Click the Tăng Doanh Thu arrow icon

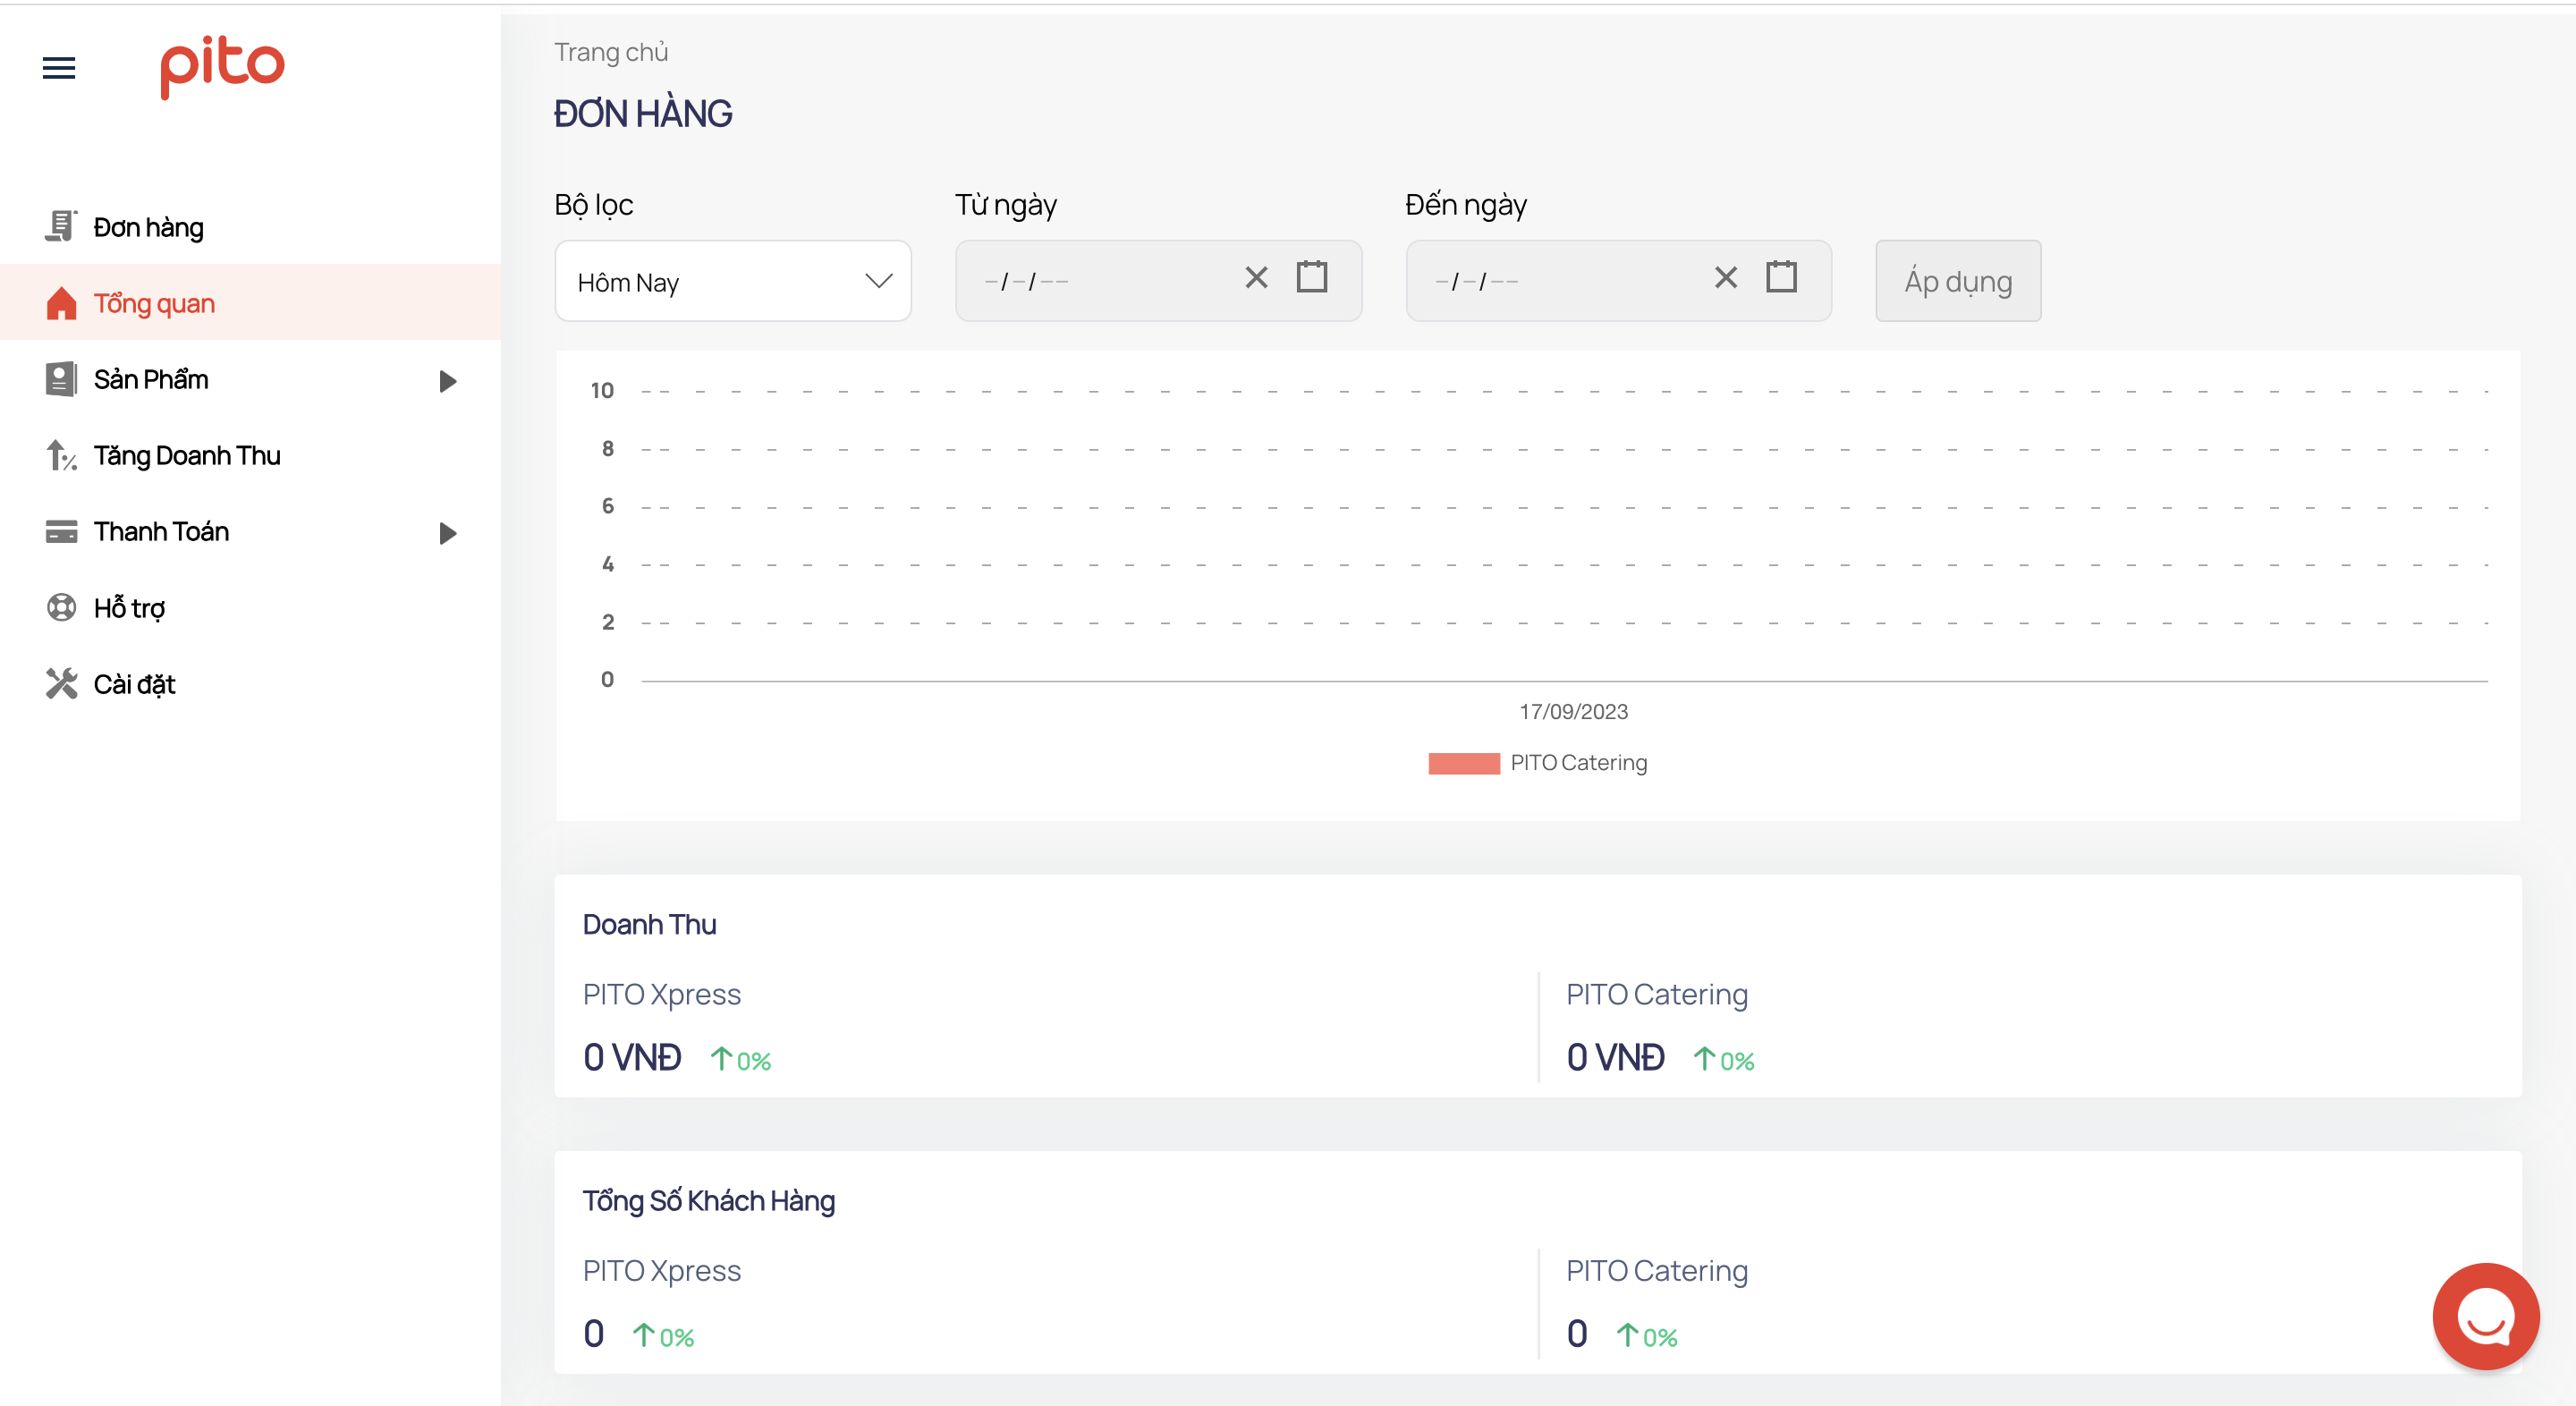(x=61, y=455)
